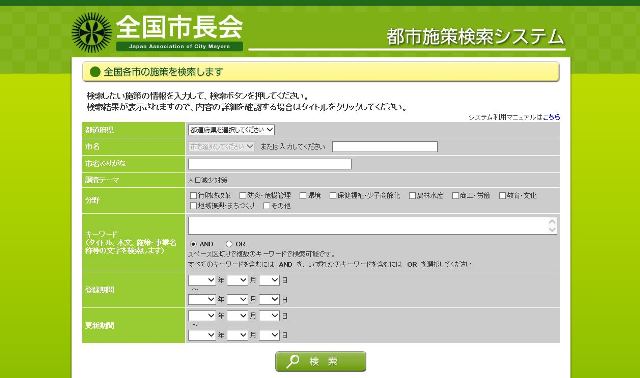Image resolution: width=640 pixels, height=378 pixels.
Task: Check the 商工・労働 field checkbox
Action: coord(456,196)
